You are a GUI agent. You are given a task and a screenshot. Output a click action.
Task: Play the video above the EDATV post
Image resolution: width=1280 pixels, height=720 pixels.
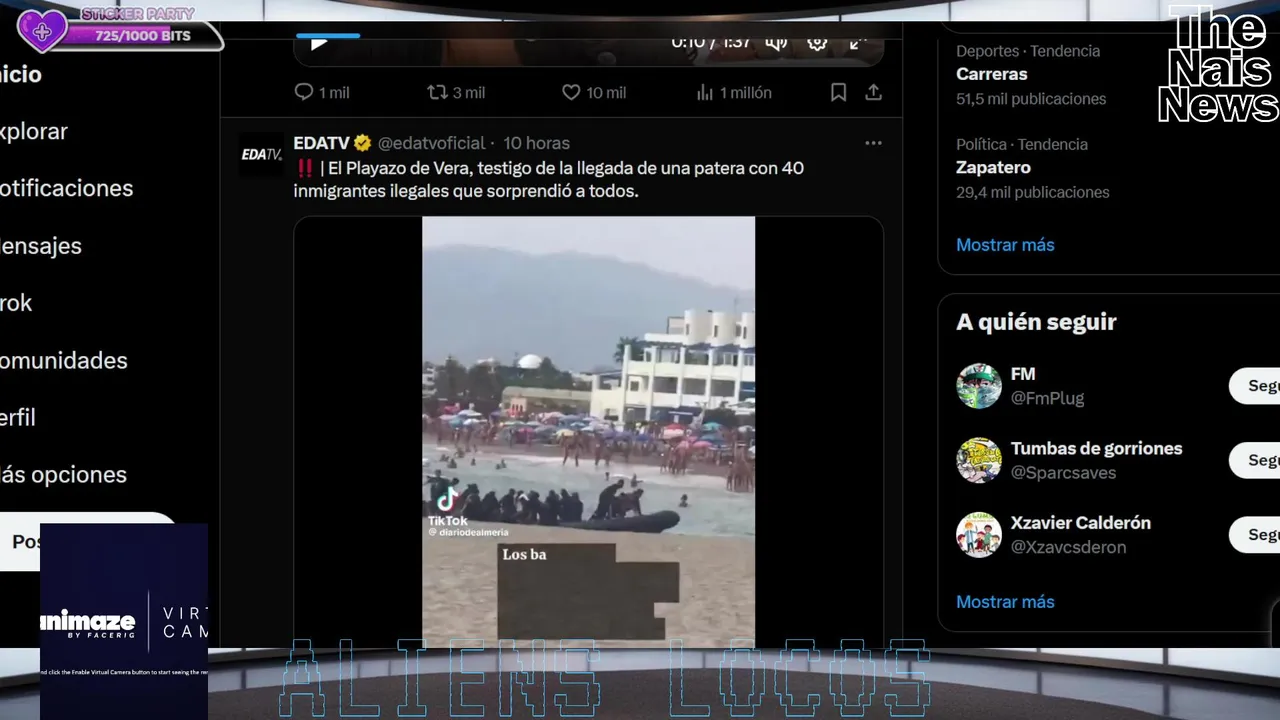(x=319, y=44)
